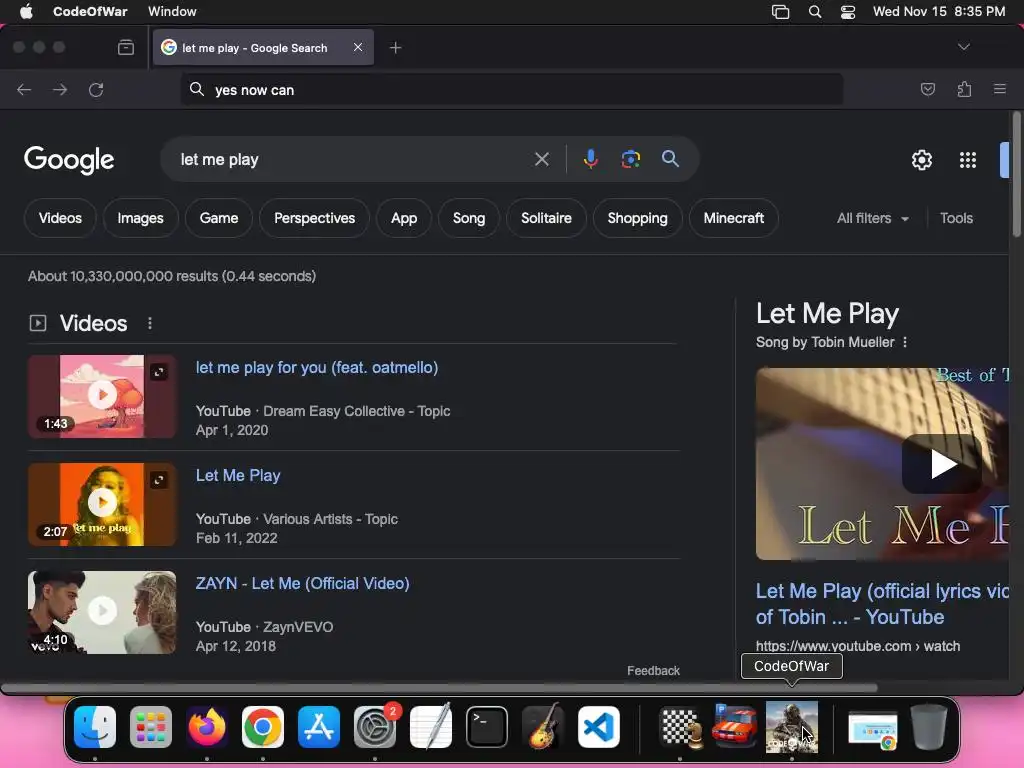This screenshot has height=768, width=1024.
Task: Open 'Let Me Play (official lyrics' YouTube link
Action: (882, 603)
